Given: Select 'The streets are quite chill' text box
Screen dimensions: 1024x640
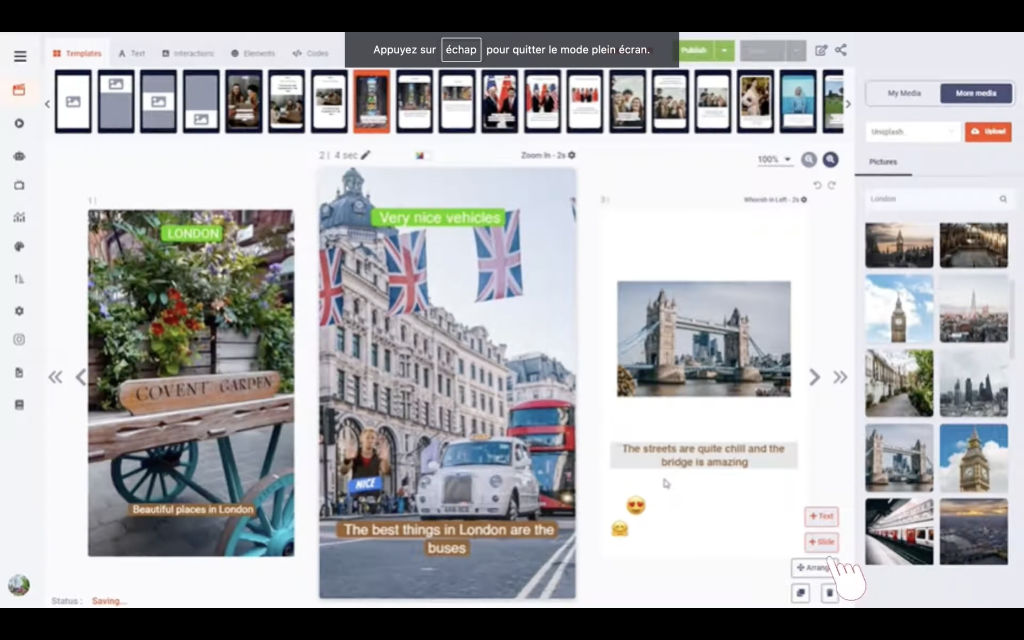Looking at the screenshot, I should [x=703, y=455].
